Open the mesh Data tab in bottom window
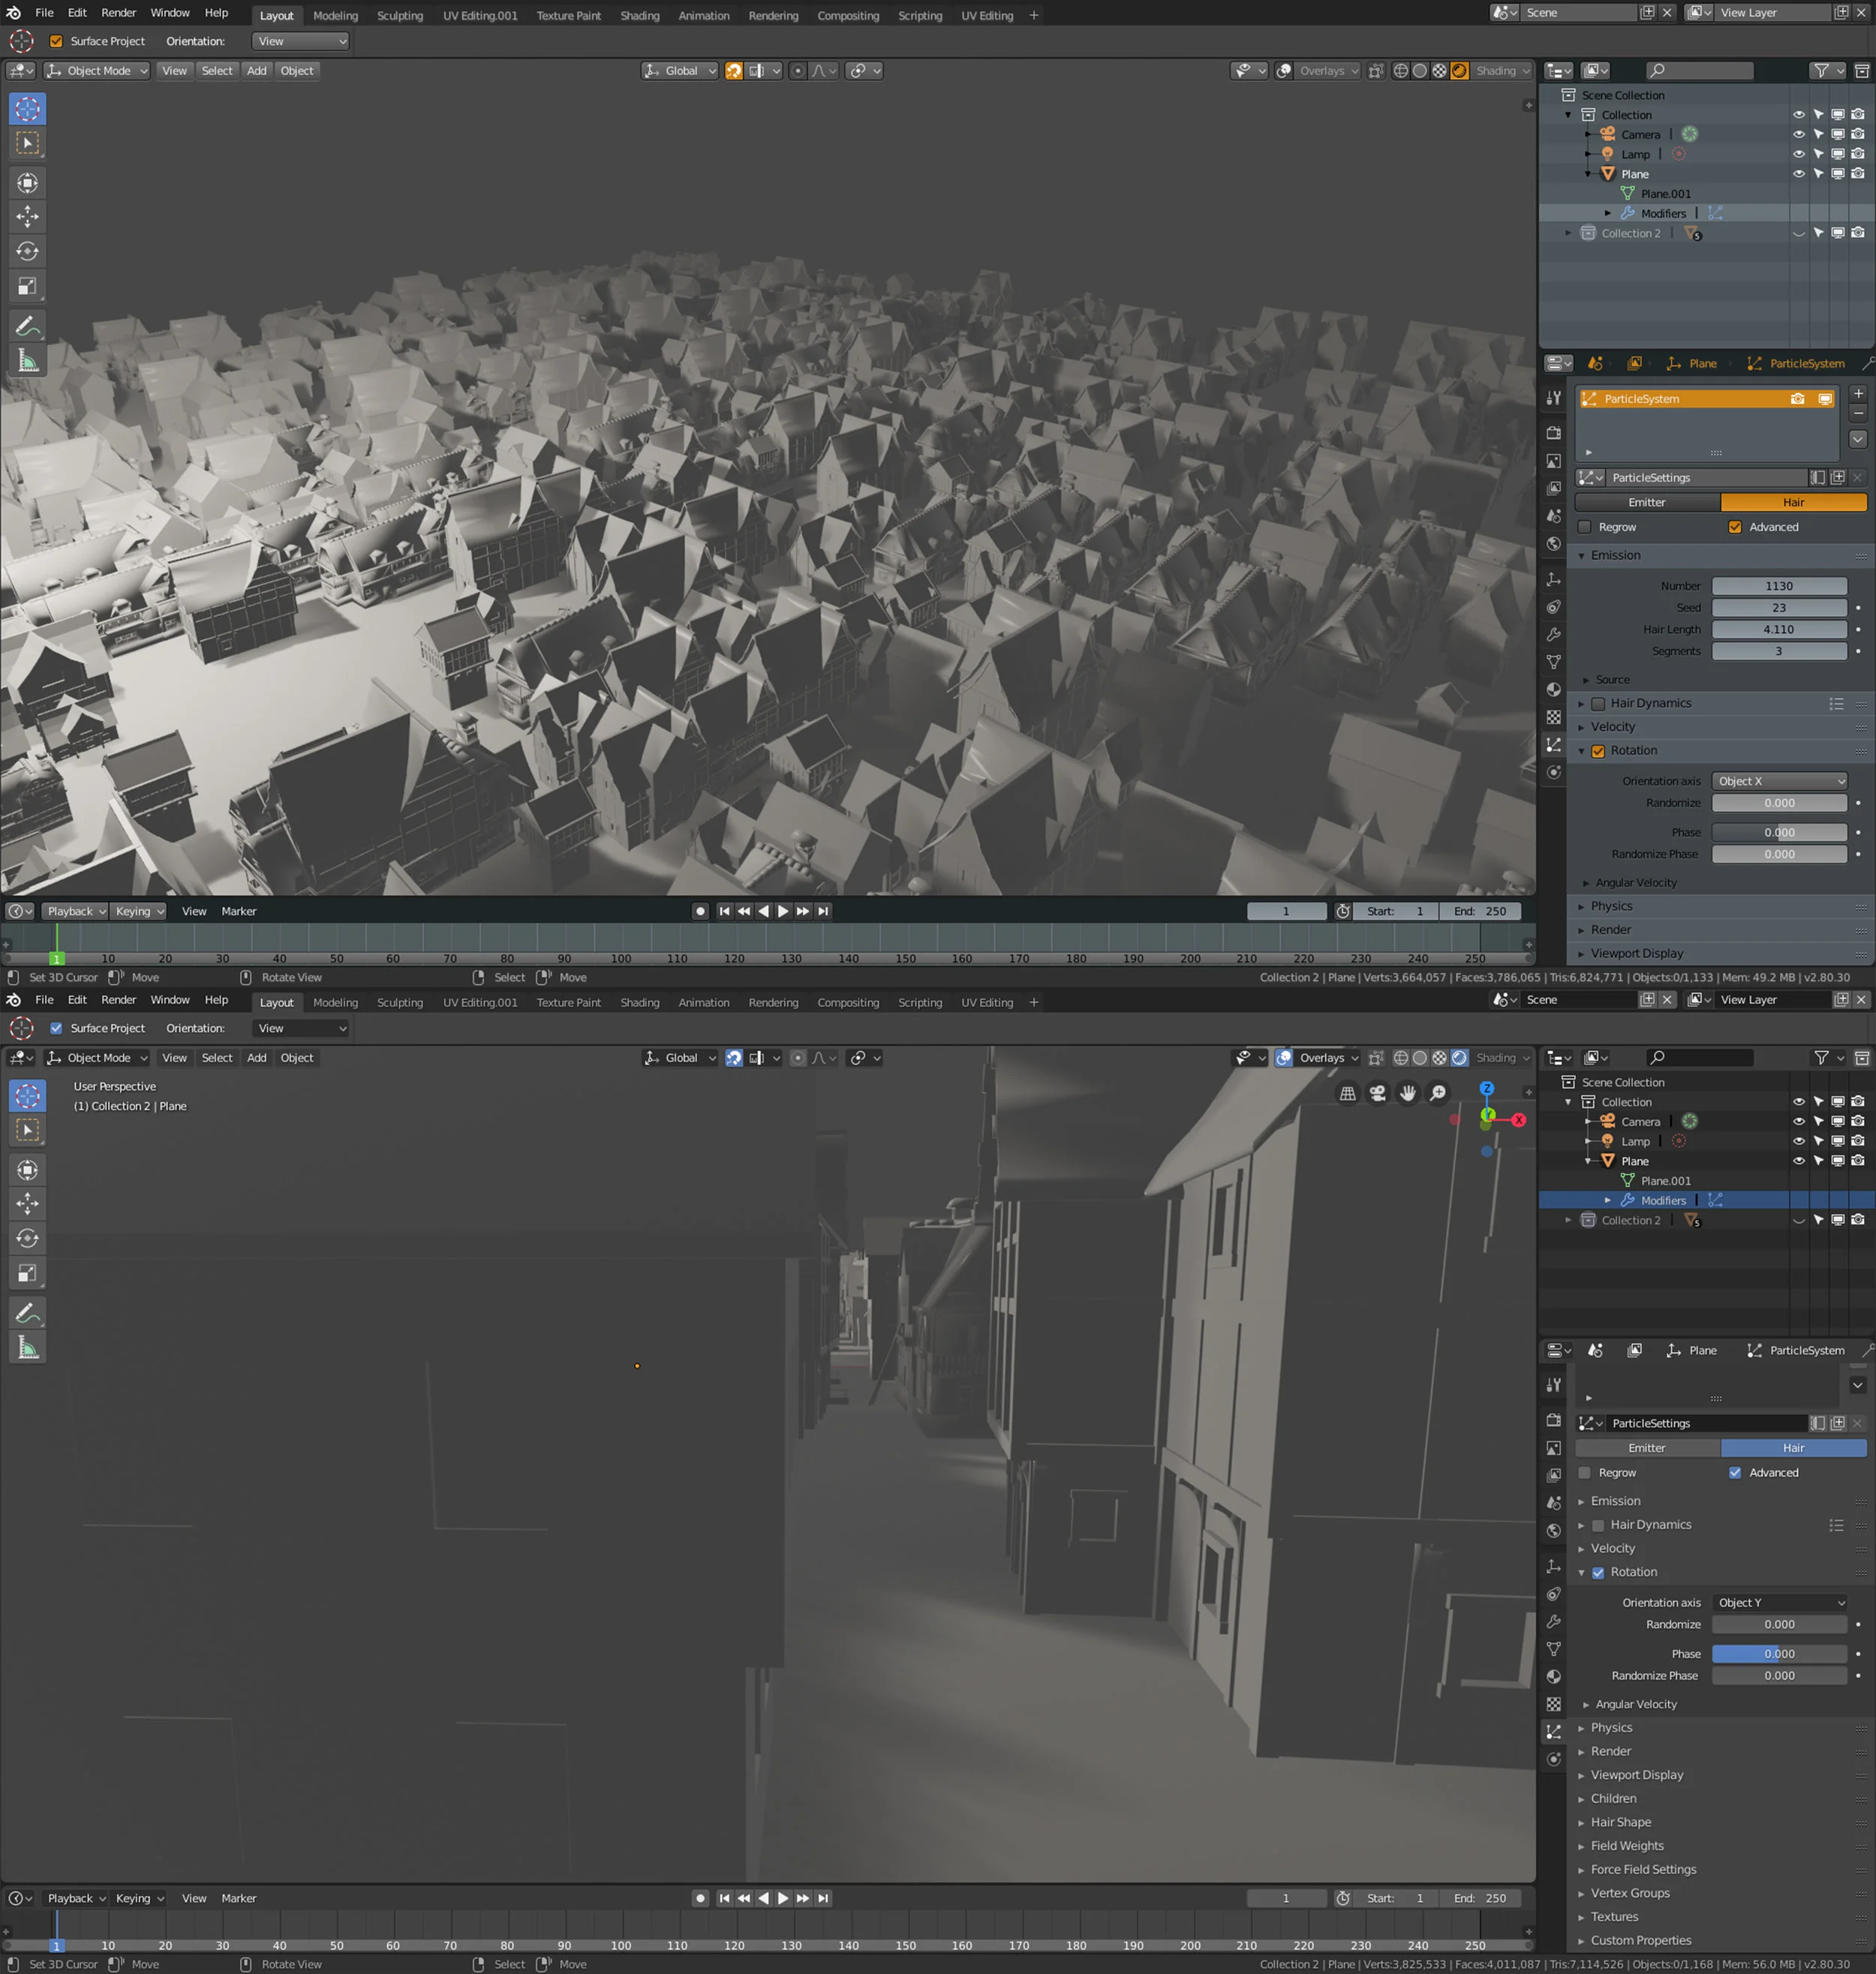This screenshot has width=1876, height=1974. coord(1553,1649)
